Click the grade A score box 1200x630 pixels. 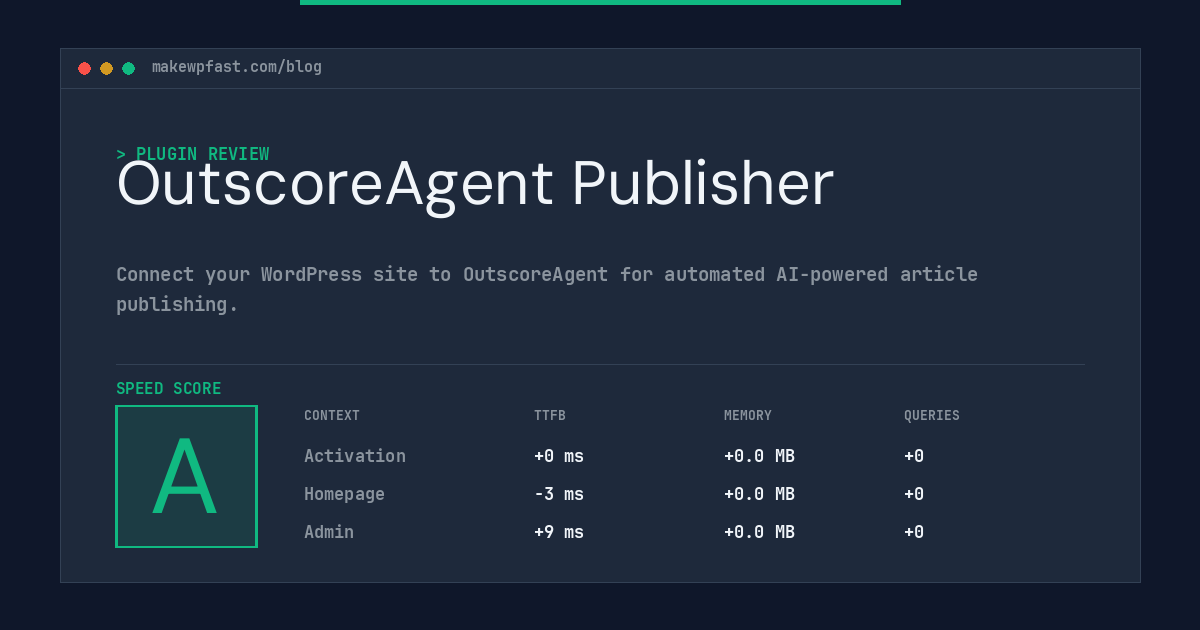[187, 476]
